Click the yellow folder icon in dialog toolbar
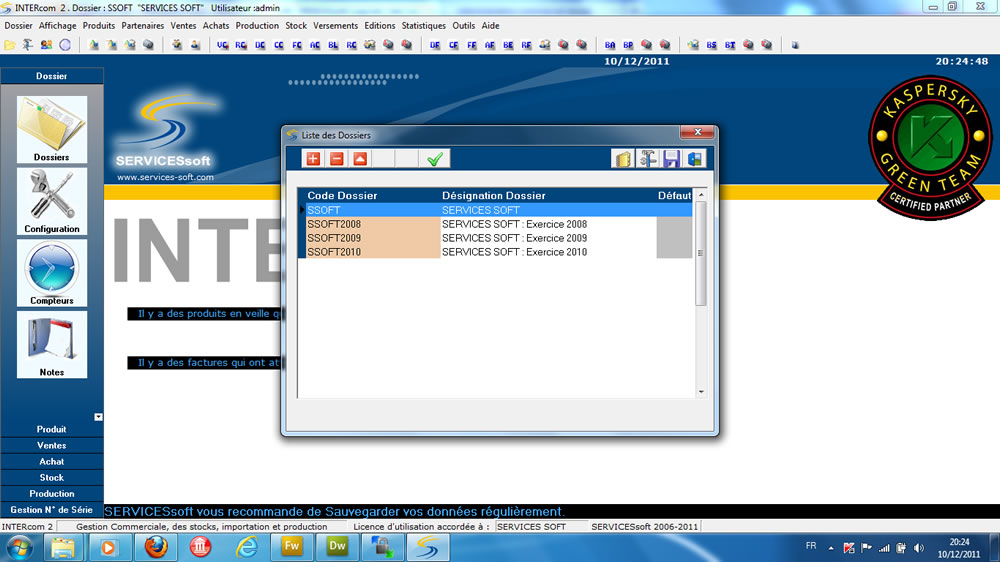1000x562 pixels. (x=623, y=159)
